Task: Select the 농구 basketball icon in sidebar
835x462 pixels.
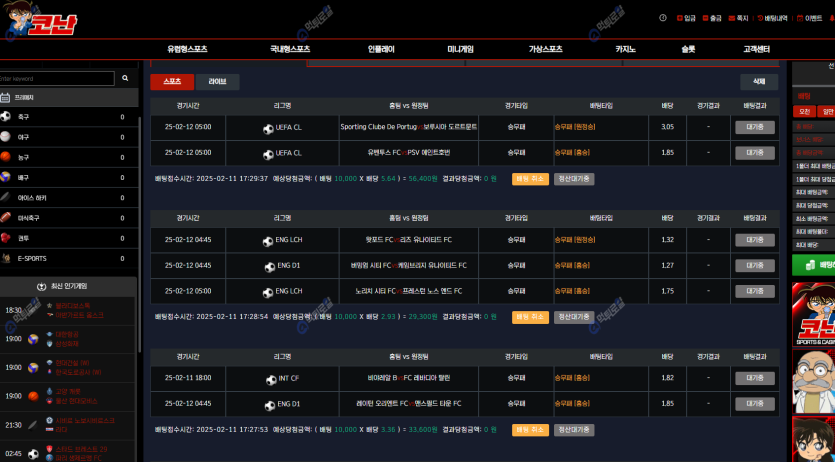Action: coord(6,157)
